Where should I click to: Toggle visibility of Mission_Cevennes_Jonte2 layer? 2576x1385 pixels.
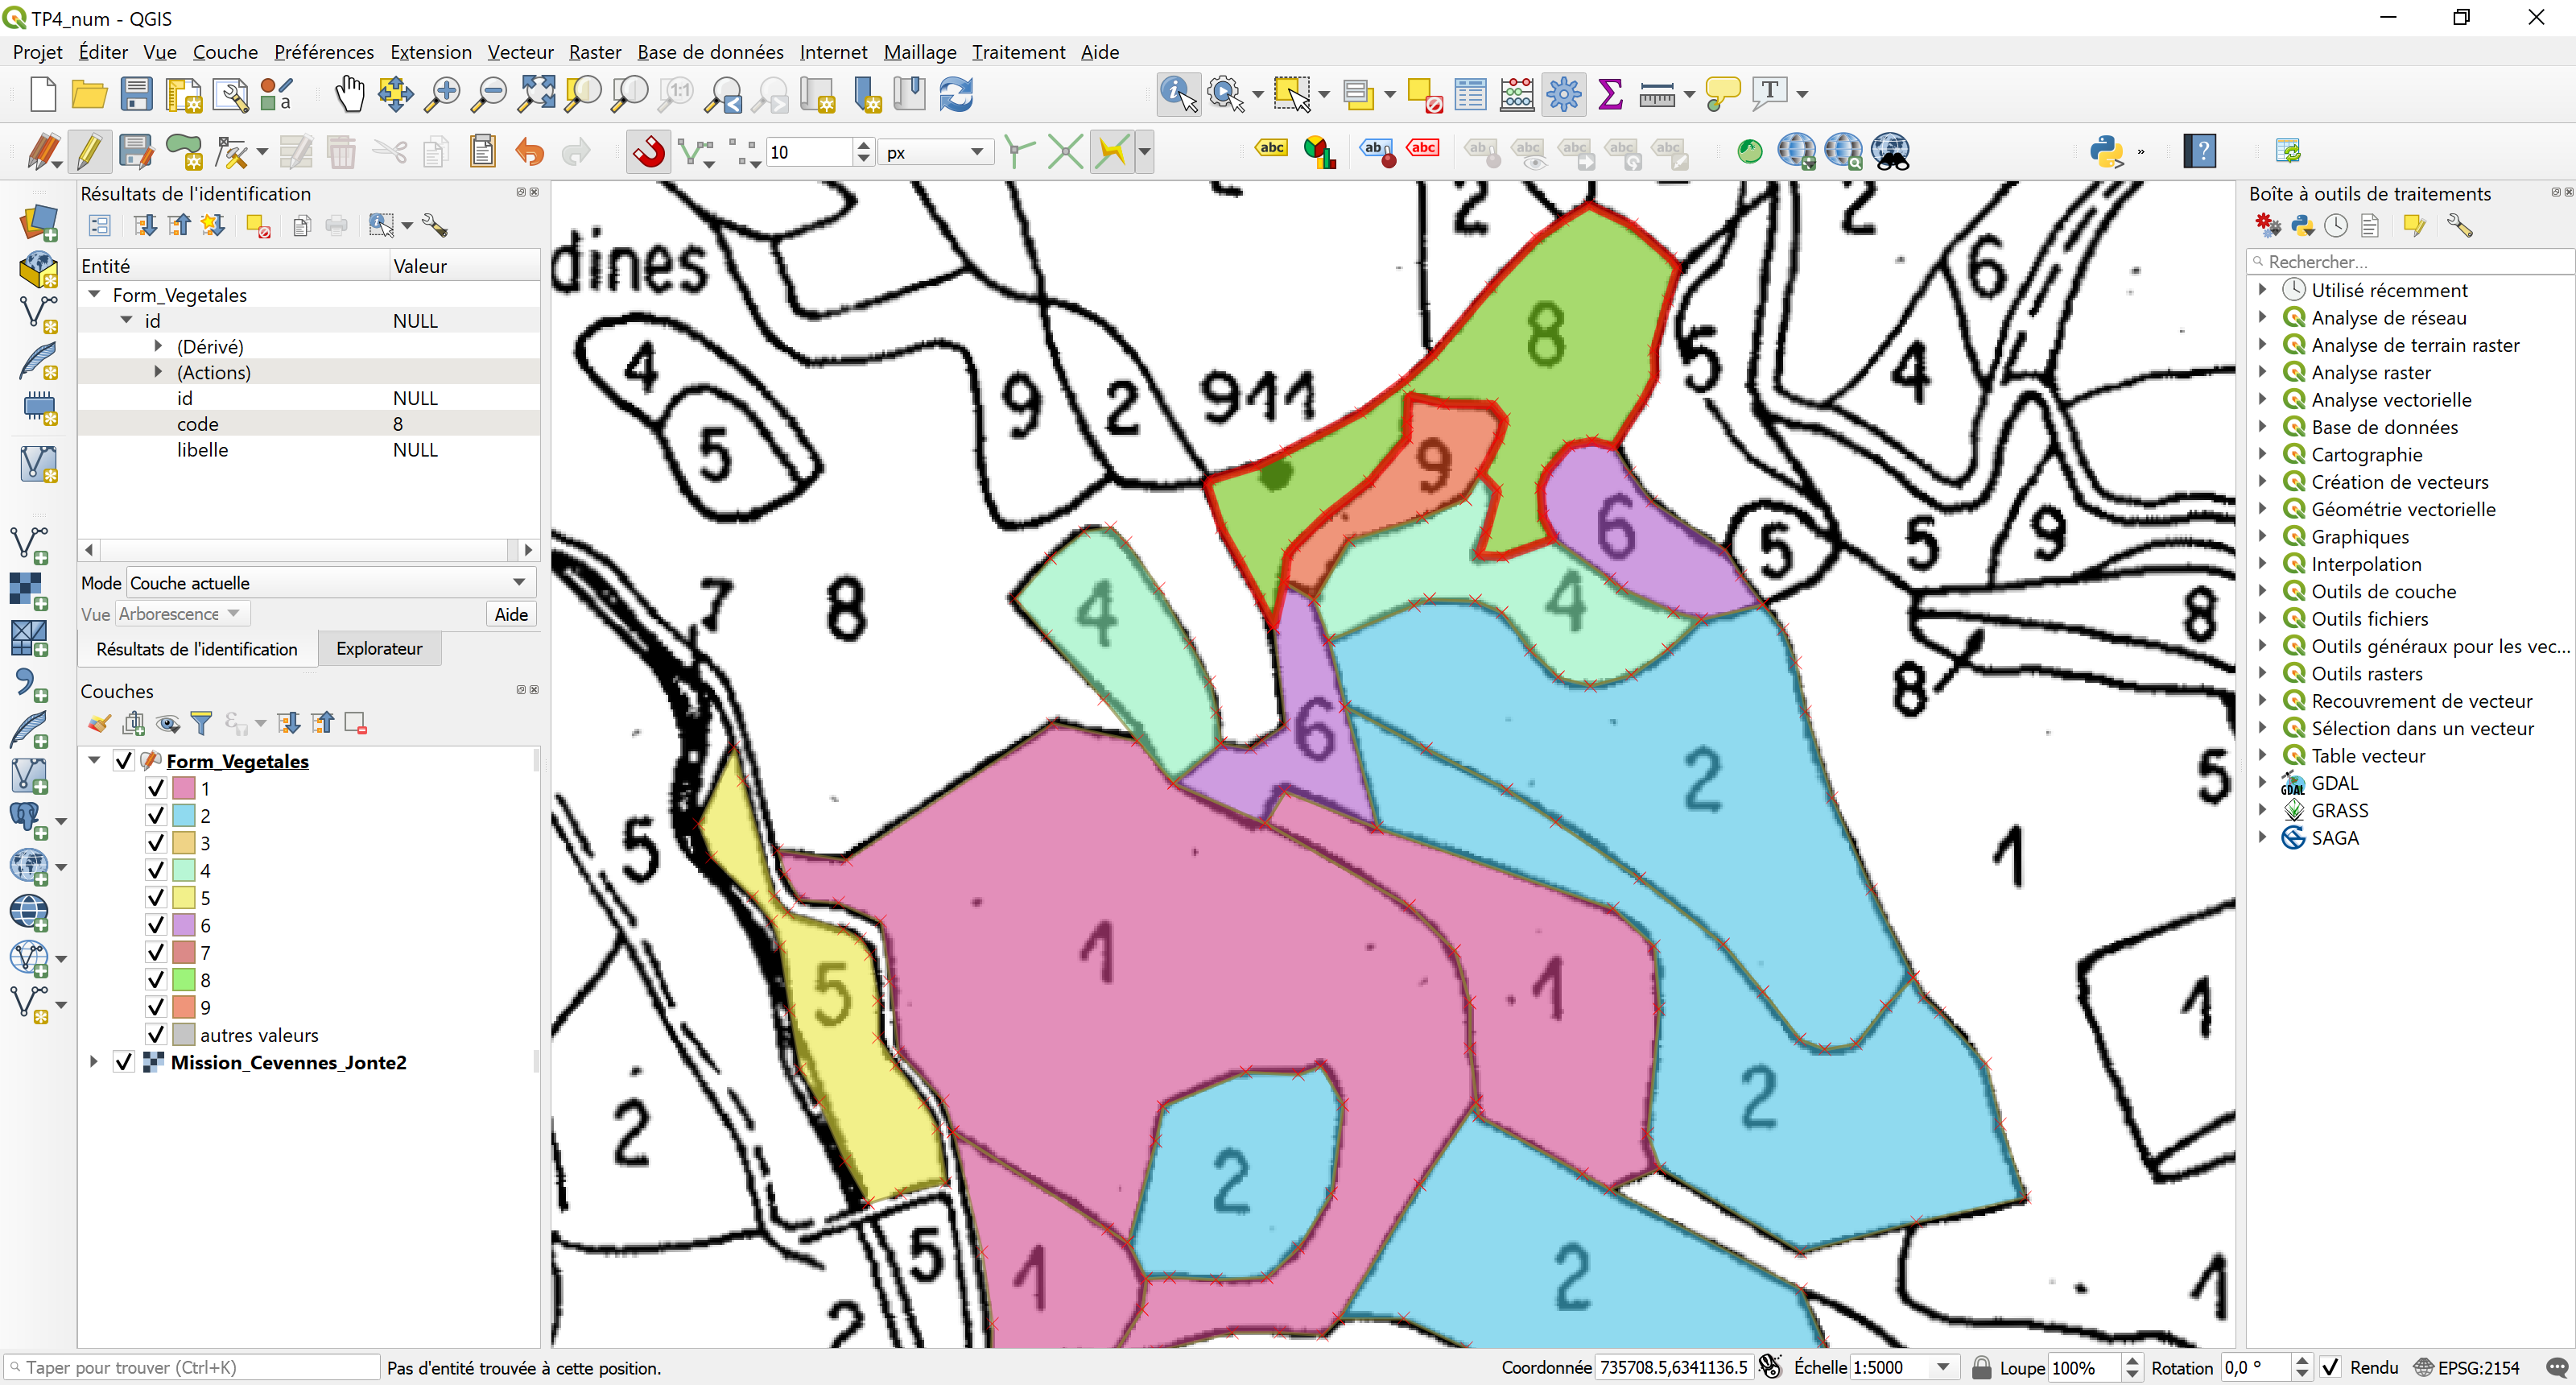[x=124, y=1063]
